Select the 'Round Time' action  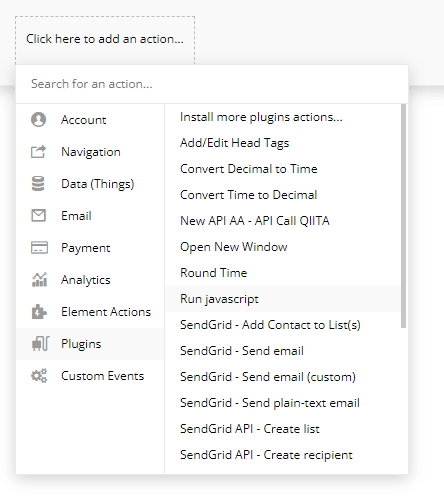(x=214, y=273)
